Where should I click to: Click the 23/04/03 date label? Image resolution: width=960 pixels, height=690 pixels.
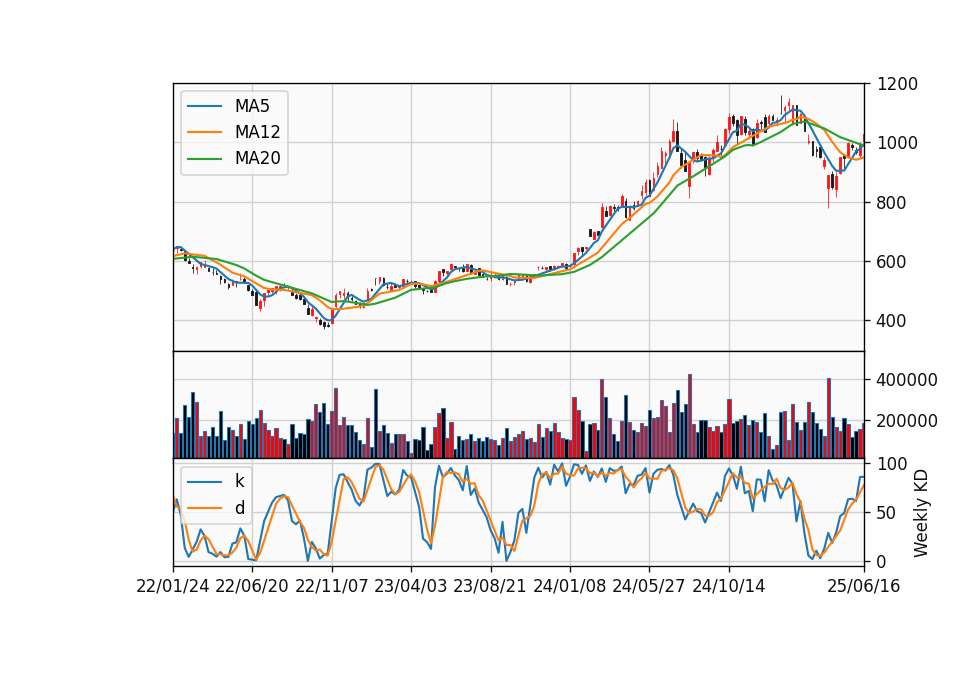click(411, 586)
